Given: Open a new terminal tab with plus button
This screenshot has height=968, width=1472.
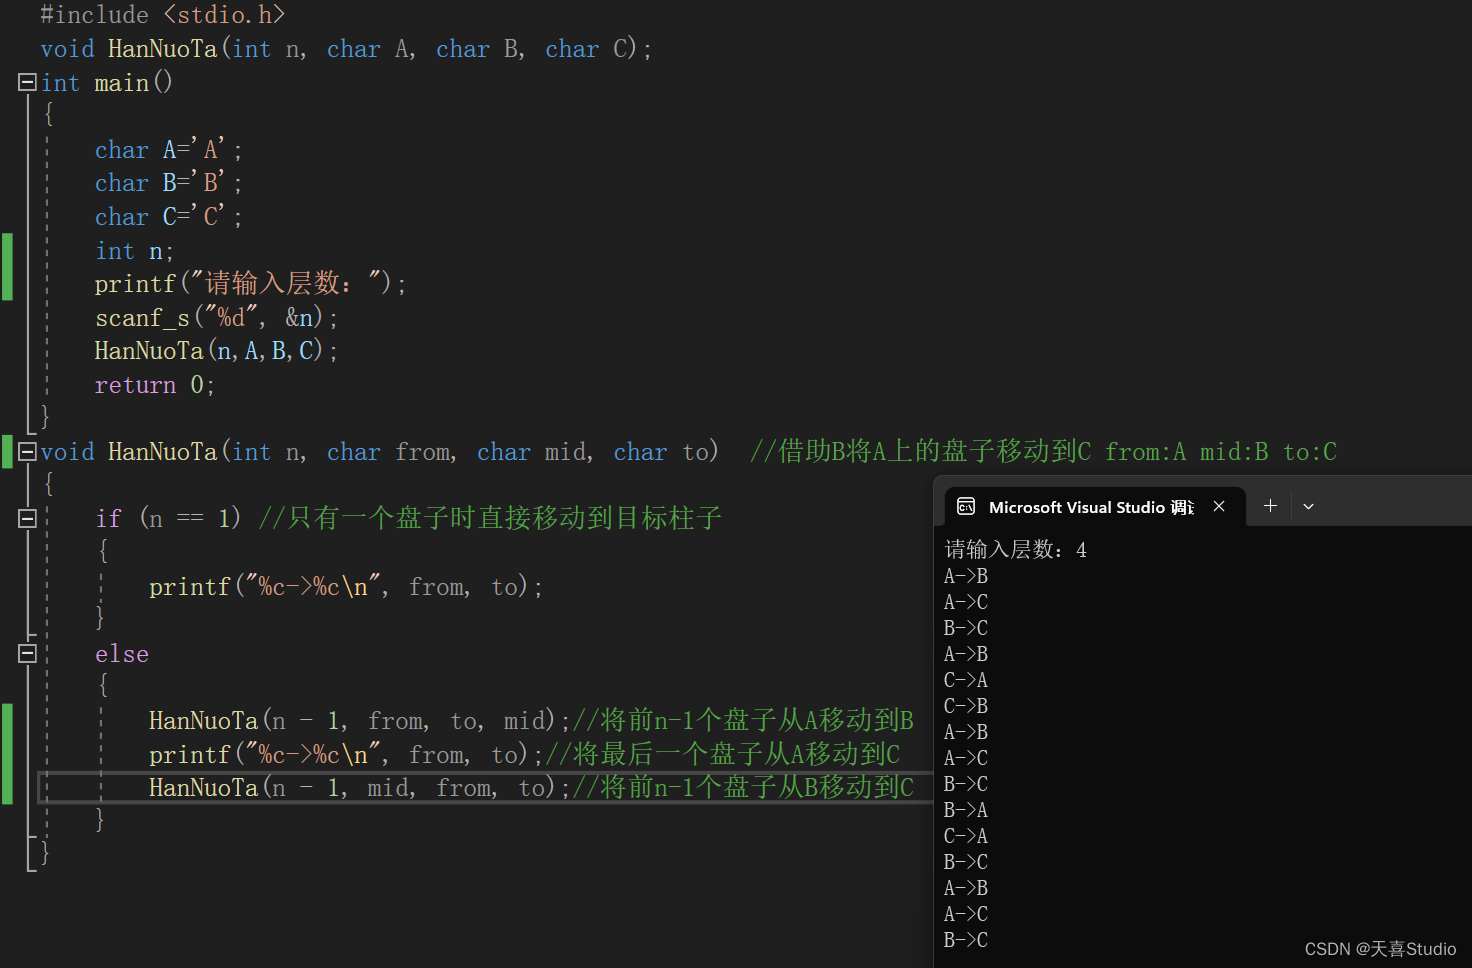Looking at the screenshot, I should (1270, 506).
